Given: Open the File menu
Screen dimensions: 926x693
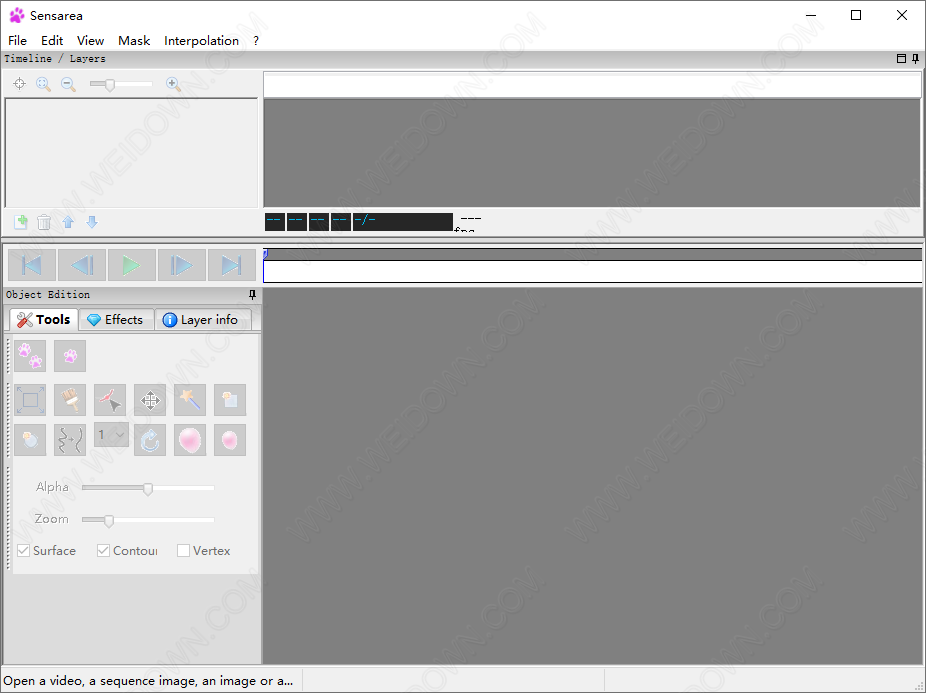Looking at the screenshot, I should click(17, 41).
